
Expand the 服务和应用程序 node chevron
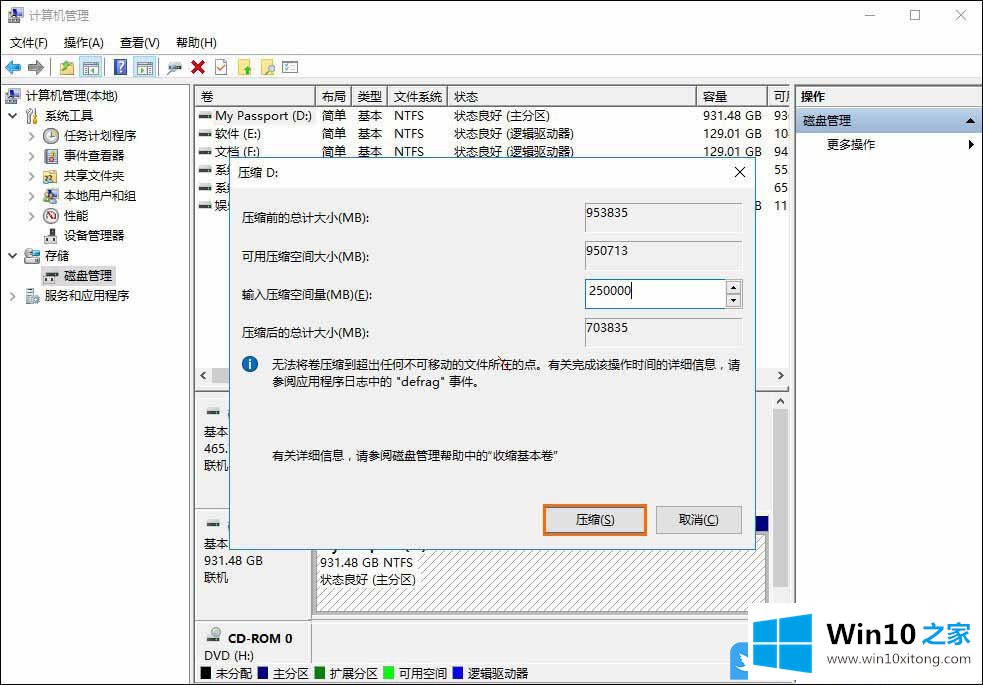13,296
